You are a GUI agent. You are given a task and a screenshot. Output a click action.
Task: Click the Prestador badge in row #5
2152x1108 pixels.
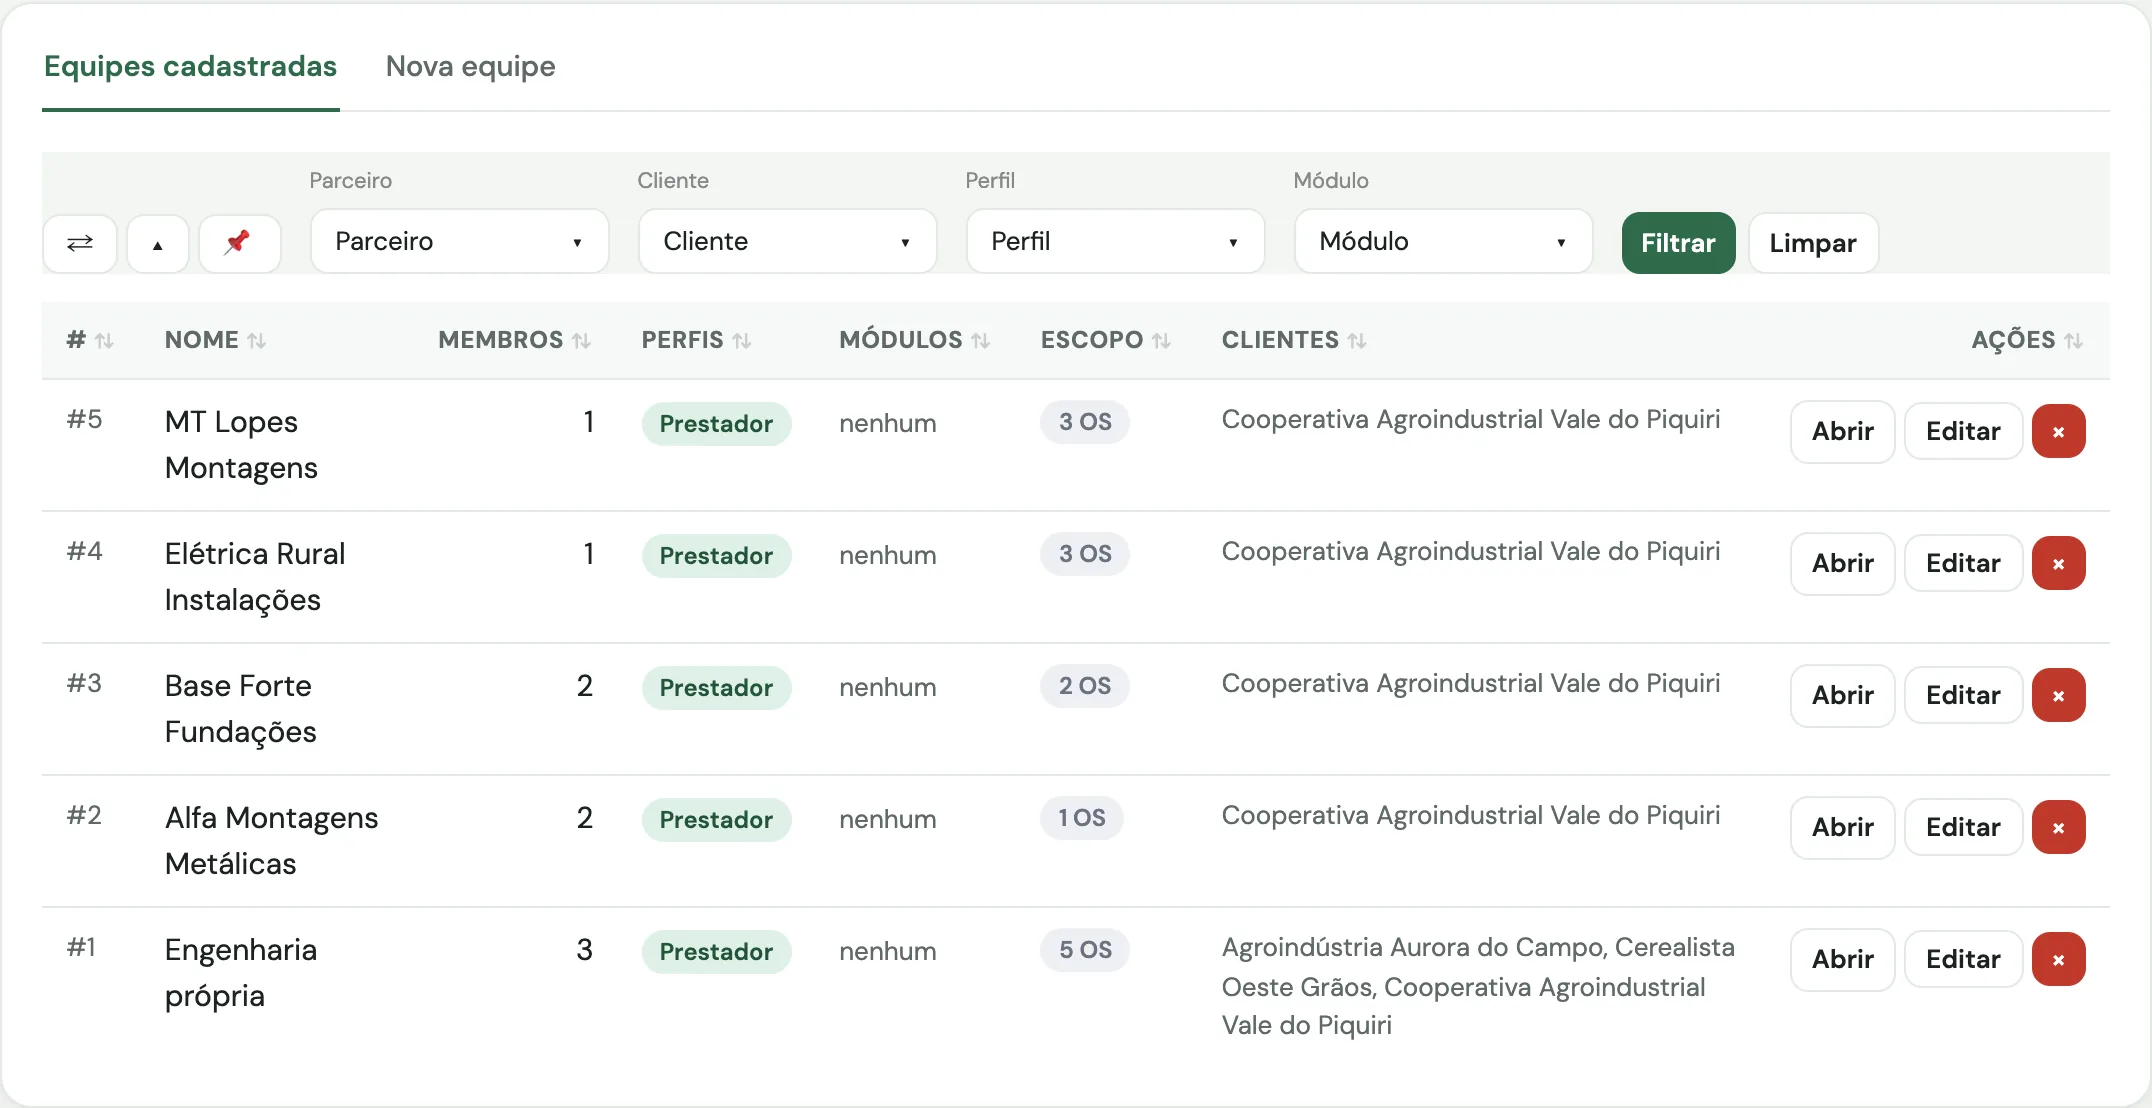tap(716, 424)
